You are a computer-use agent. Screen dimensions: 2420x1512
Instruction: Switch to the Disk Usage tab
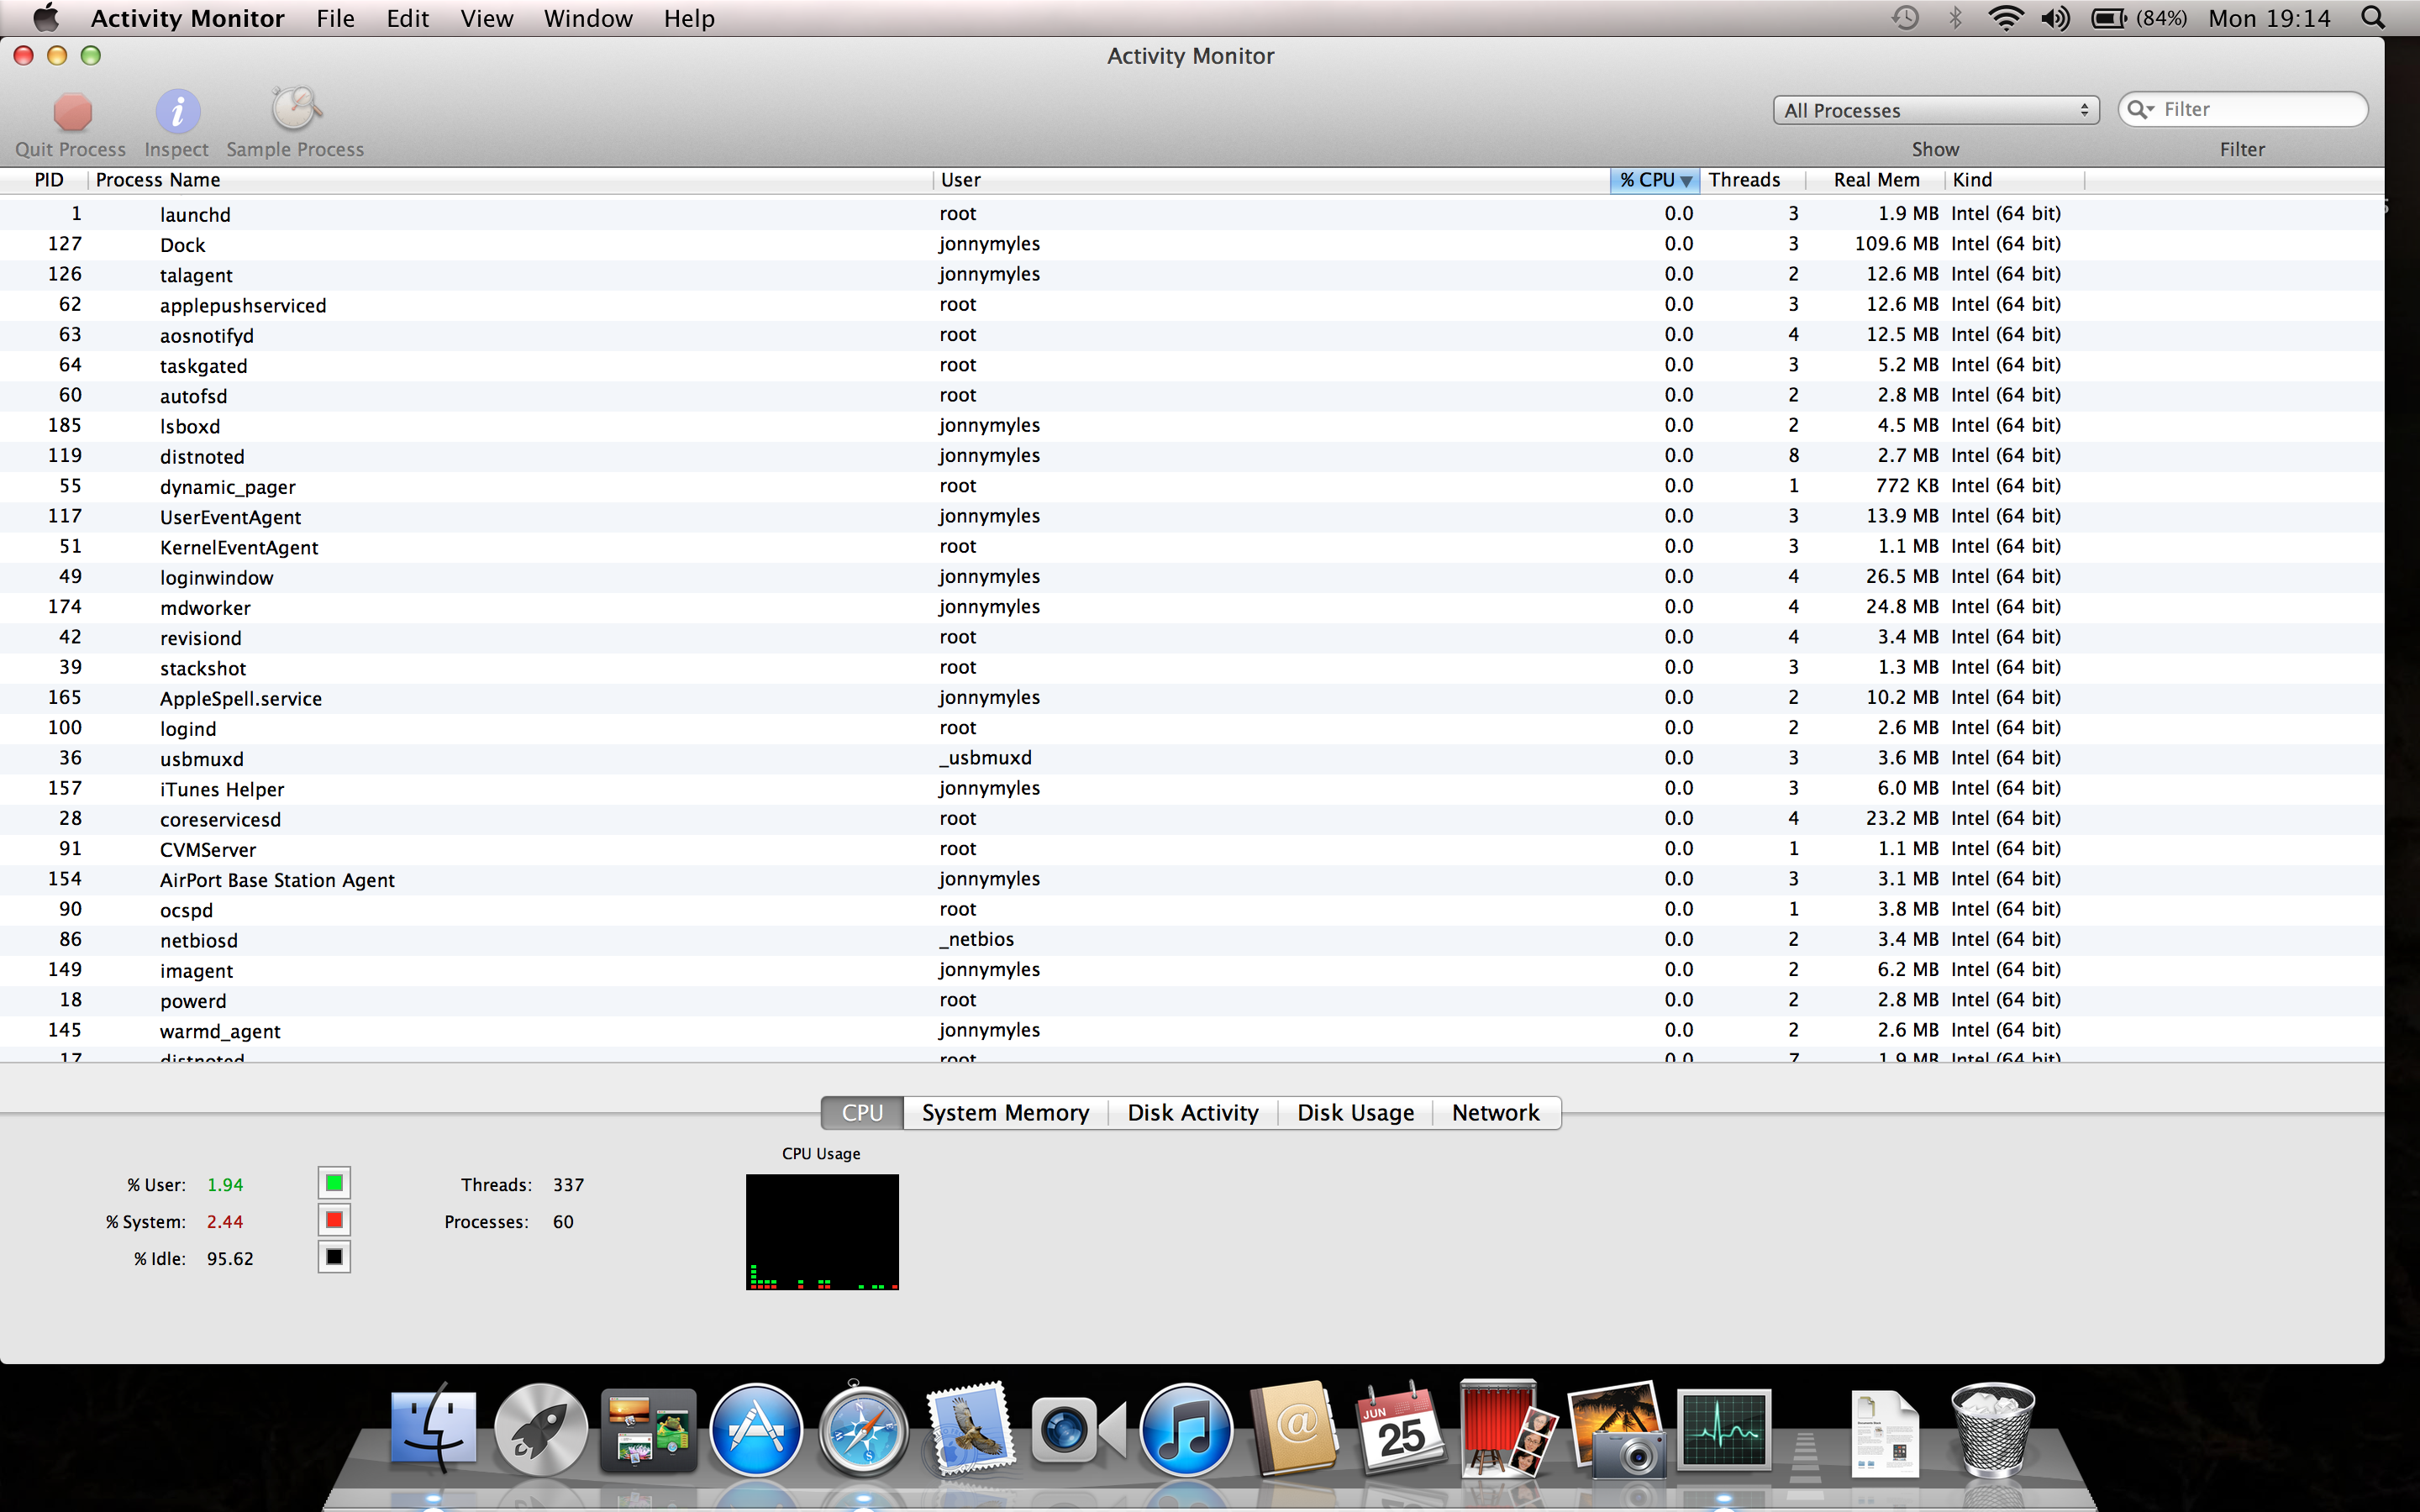(x=1355, y=1113)
